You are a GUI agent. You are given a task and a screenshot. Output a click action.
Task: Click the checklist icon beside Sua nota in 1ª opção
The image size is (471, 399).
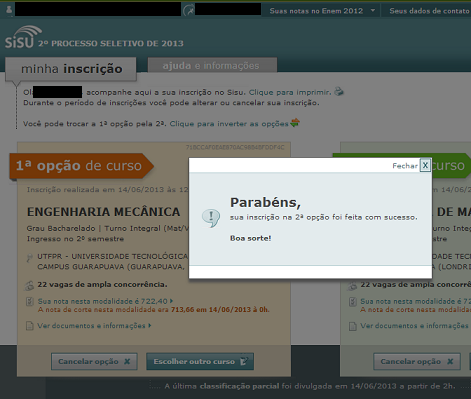pos(30,301)
